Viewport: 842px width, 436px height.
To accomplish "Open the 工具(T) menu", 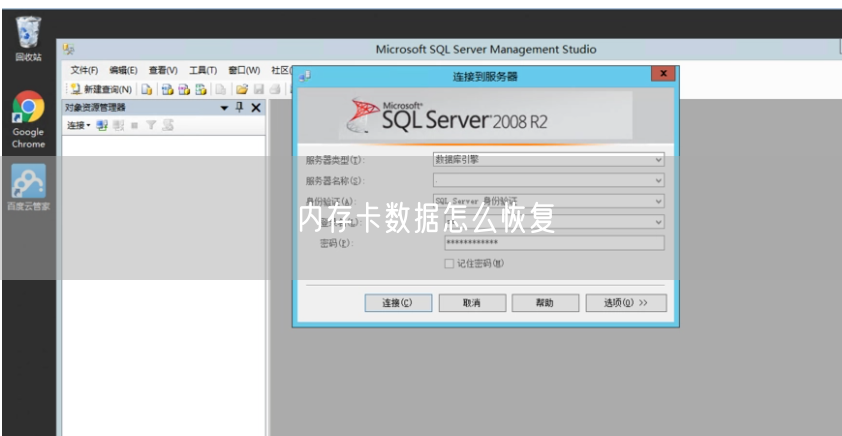I will coord(203,70).
